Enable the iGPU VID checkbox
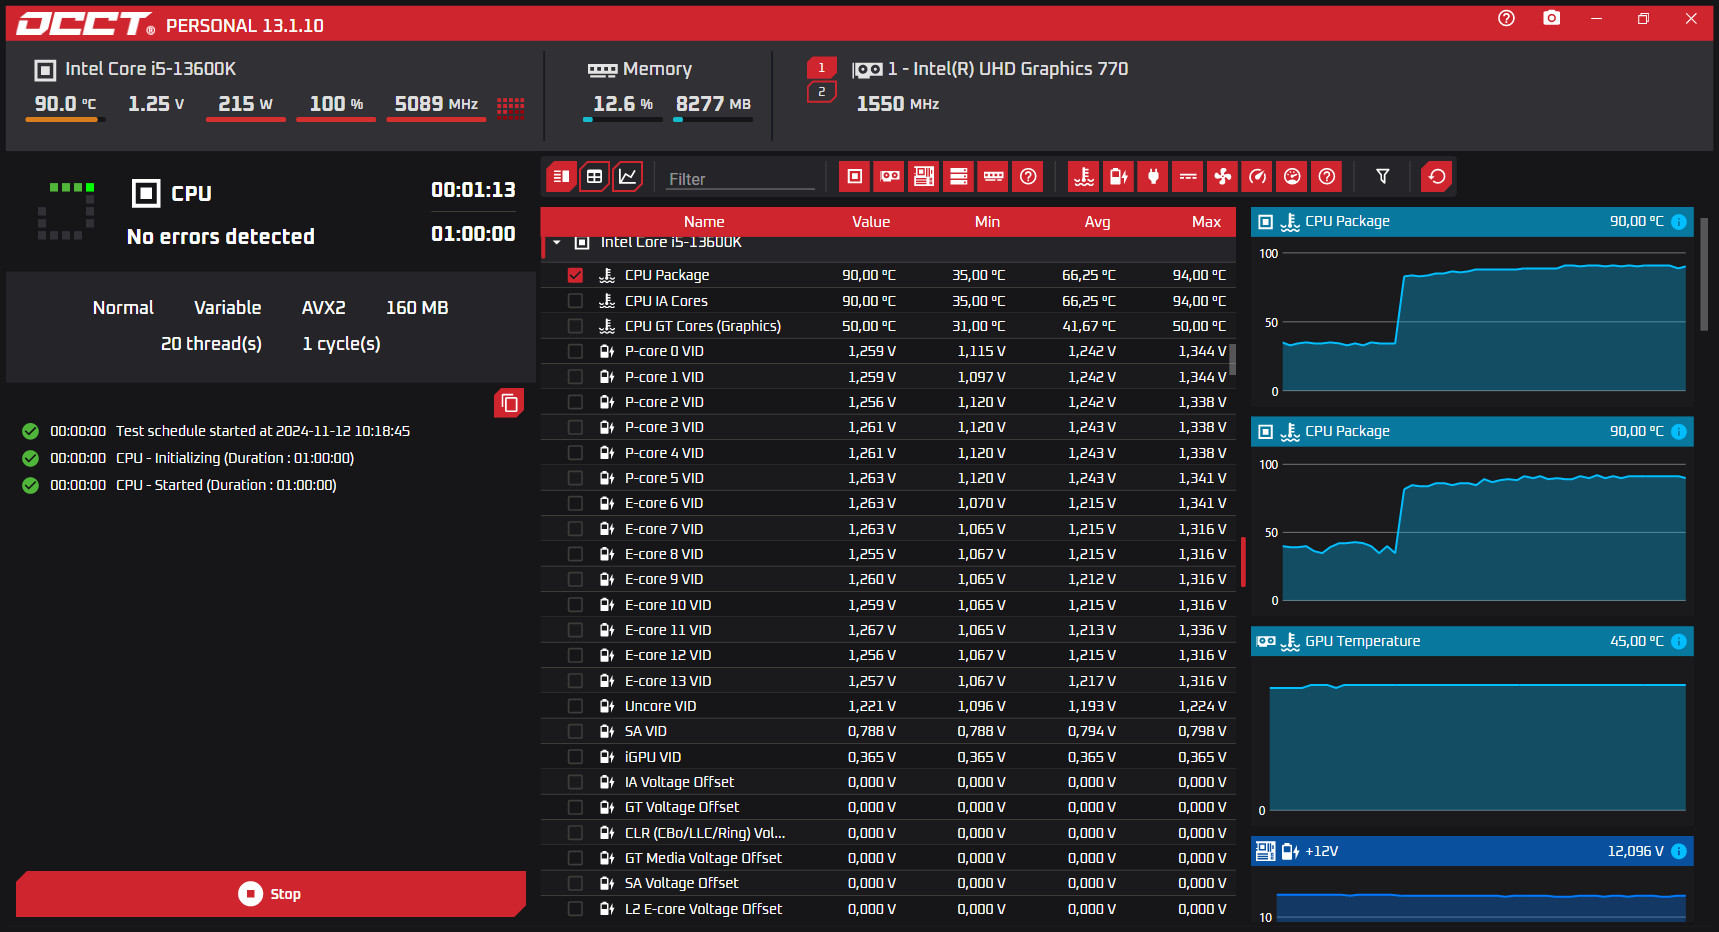 pos(575,757)
